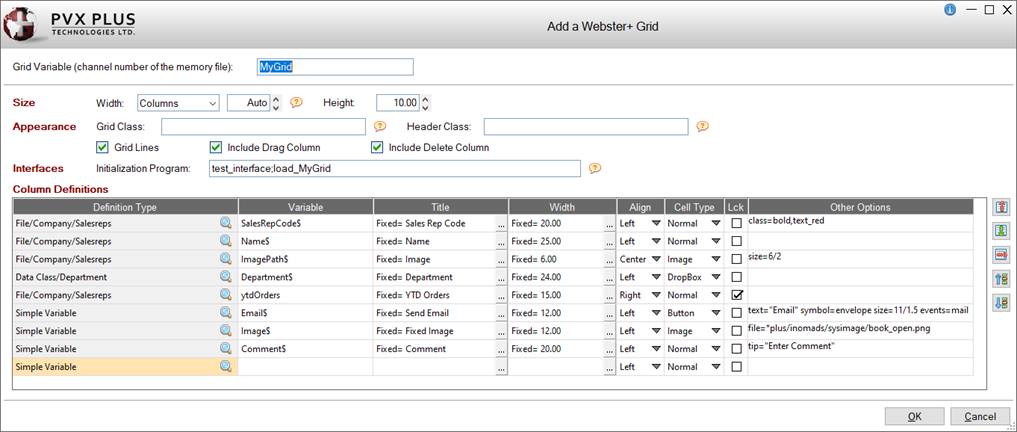
Task: Show help tip for Grid Class
Action: click(380, 126)
